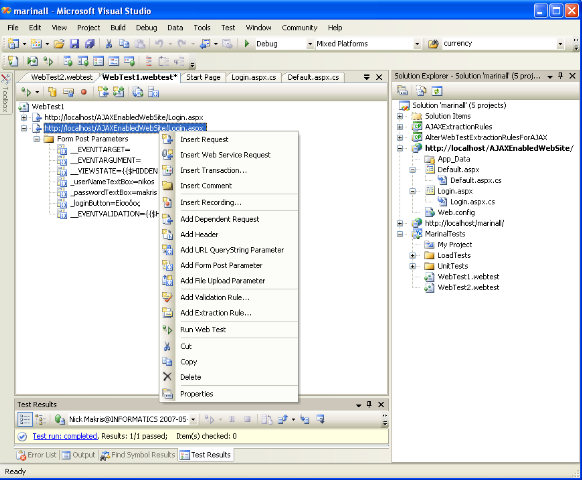
Task: Switch to the Error List tab
Action: click(37, 455)
